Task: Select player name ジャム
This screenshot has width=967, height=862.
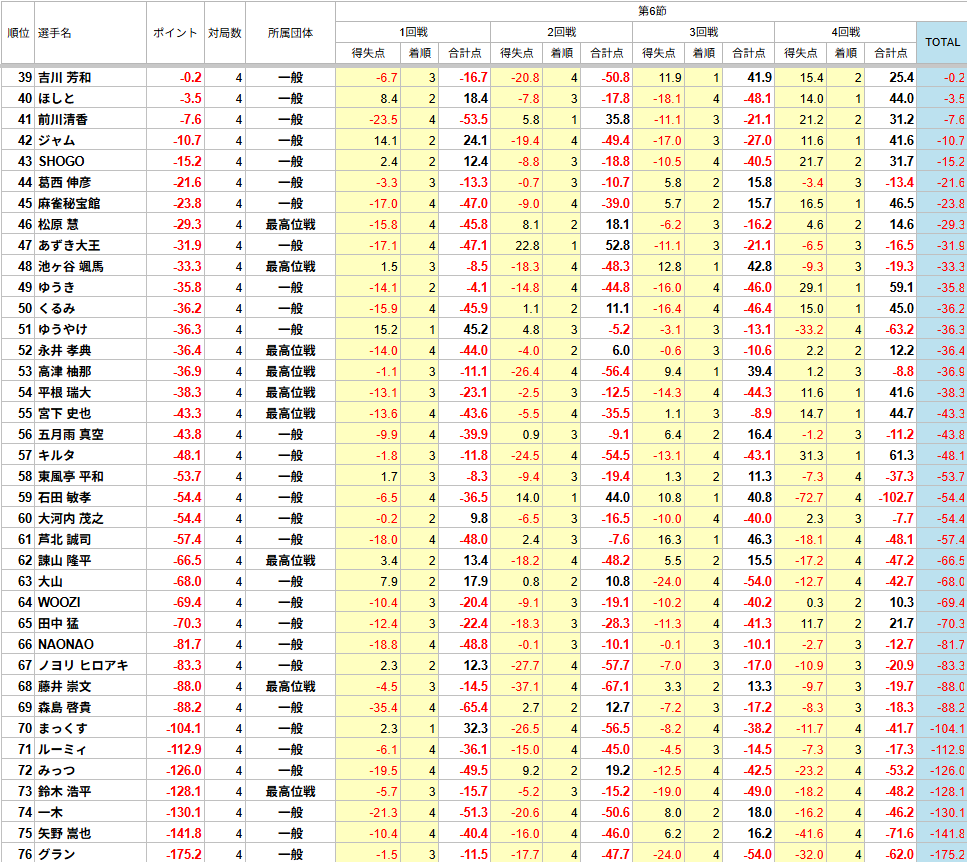Action: coord(56,141)
